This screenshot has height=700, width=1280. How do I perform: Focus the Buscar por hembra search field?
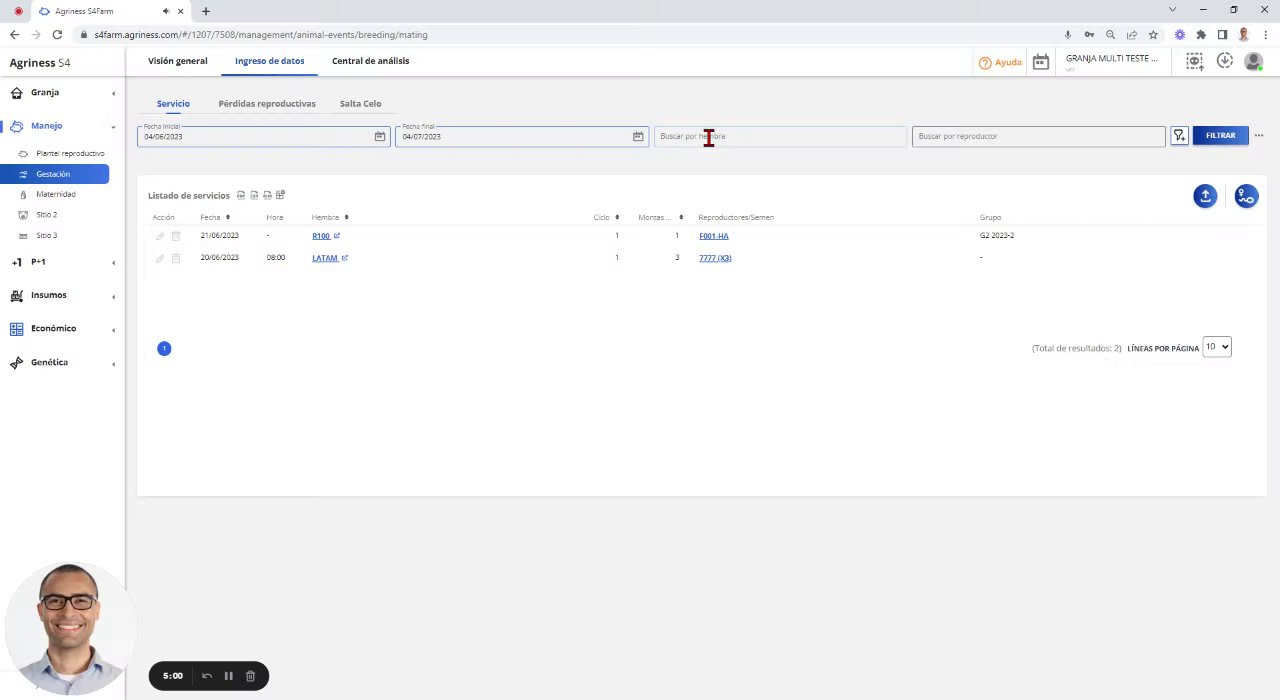(x=780, y=136)
